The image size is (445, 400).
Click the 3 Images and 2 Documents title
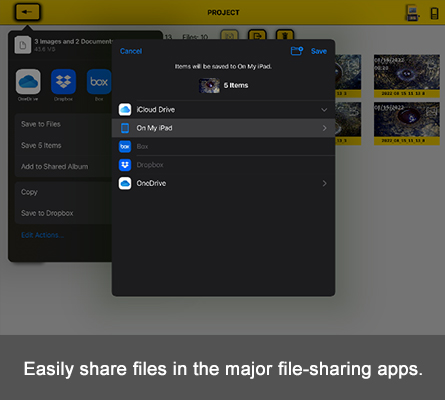click(x=73, y=41)
